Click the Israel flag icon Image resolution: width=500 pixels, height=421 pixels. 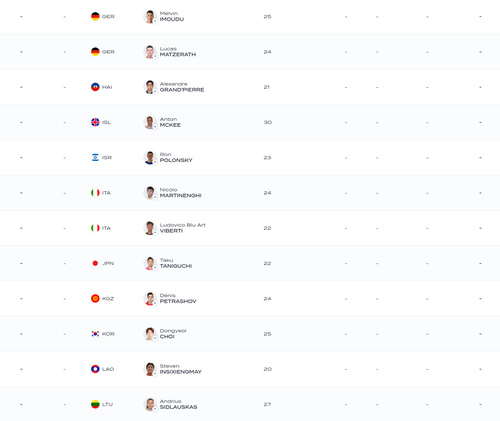tap(95, 157)
